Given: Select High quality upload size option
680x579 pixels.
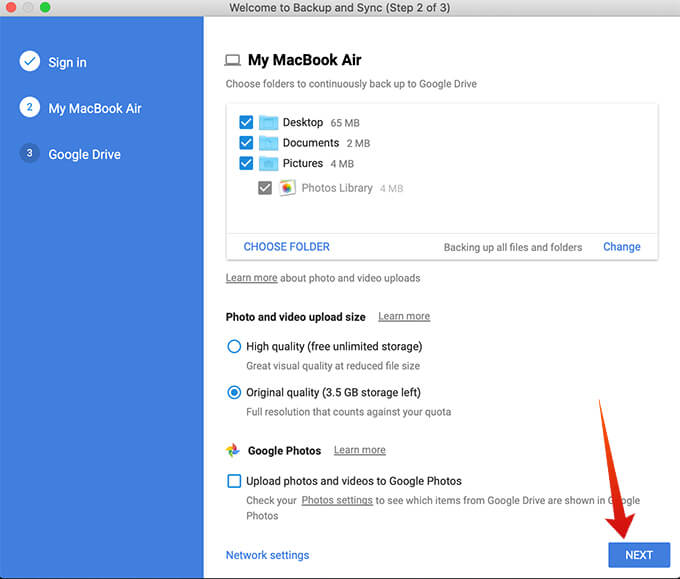Looking at the screenshot, I should (234, 347).
